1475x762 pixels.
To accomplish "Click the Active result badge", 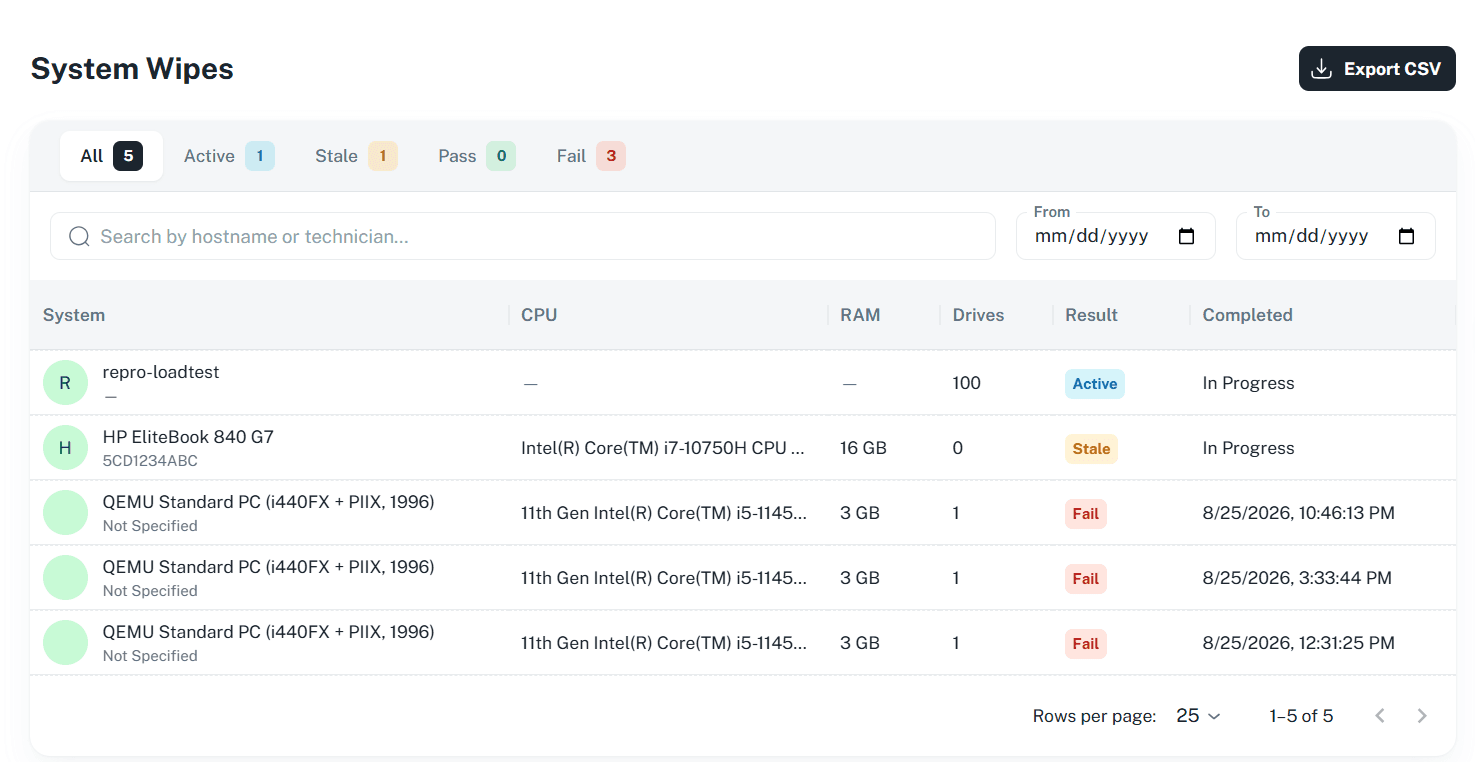I will click(1095, 384).
